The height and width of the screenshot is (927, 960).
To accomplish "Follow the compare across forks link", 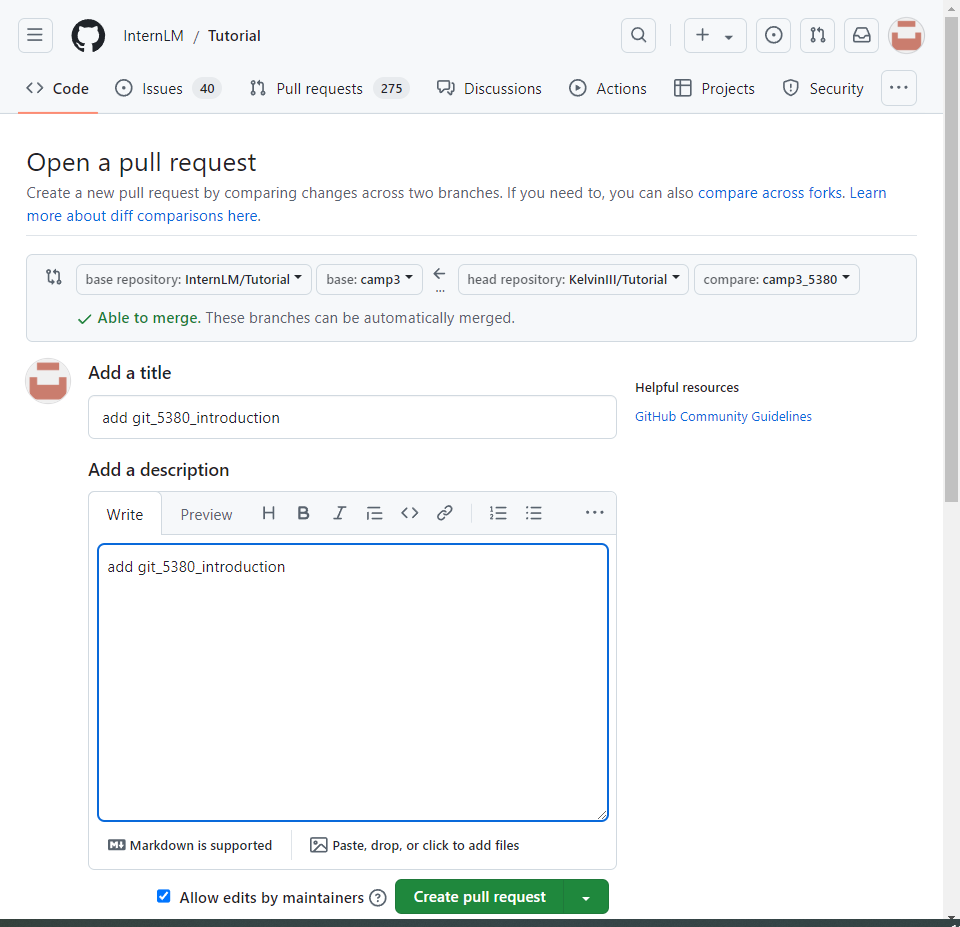I will tap(770, 193).
